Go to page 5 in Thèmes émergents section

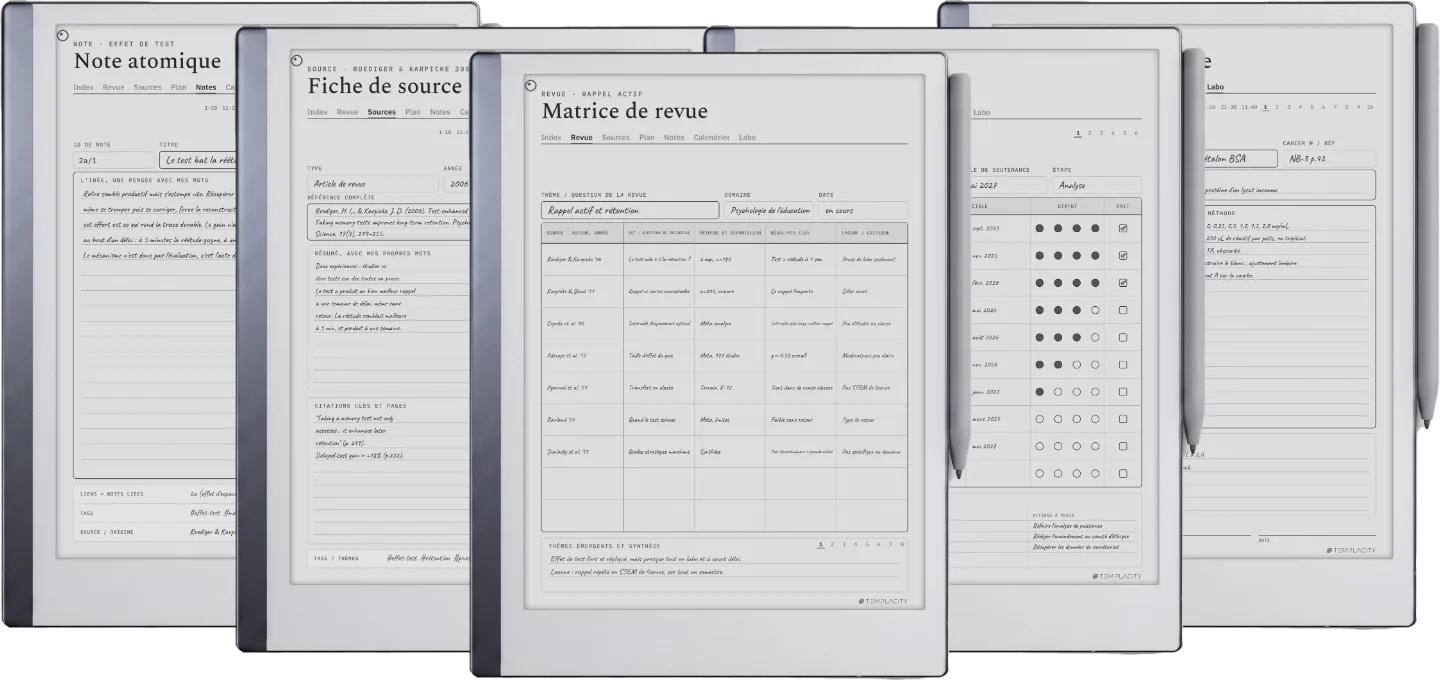point(868,545)
